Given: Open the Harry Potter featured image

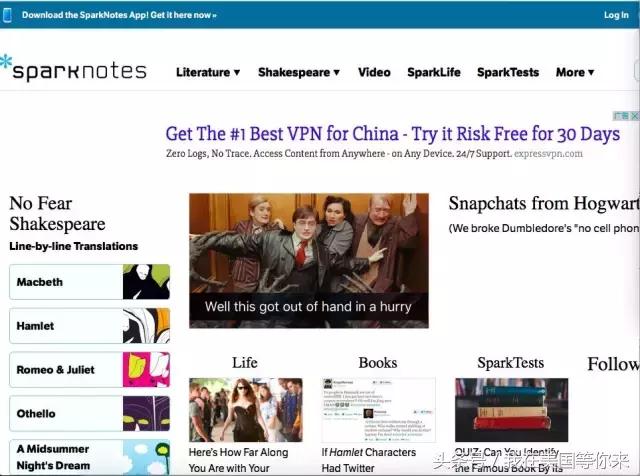Looking at the screenshot, I should point(309,260).
